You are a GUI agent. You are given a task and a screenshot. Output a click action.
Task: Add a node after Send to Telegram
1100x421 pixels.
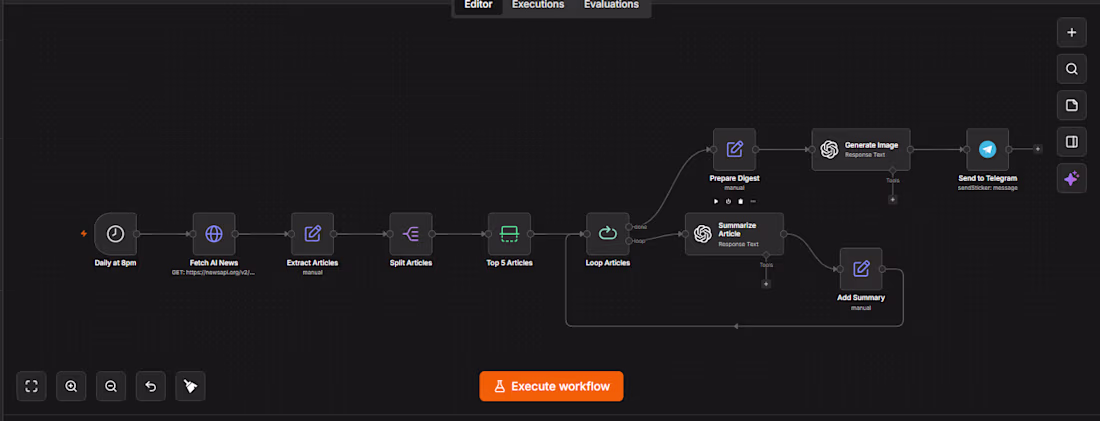pos(1038,149)
